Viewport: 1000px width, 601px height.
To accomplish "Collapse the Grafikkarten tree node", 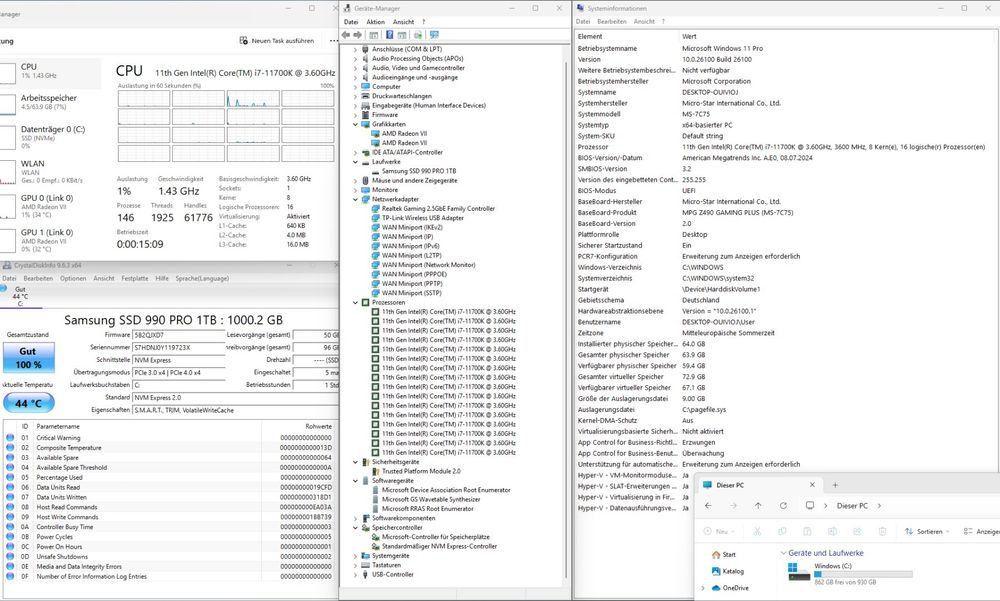I will tap(355, 124).
